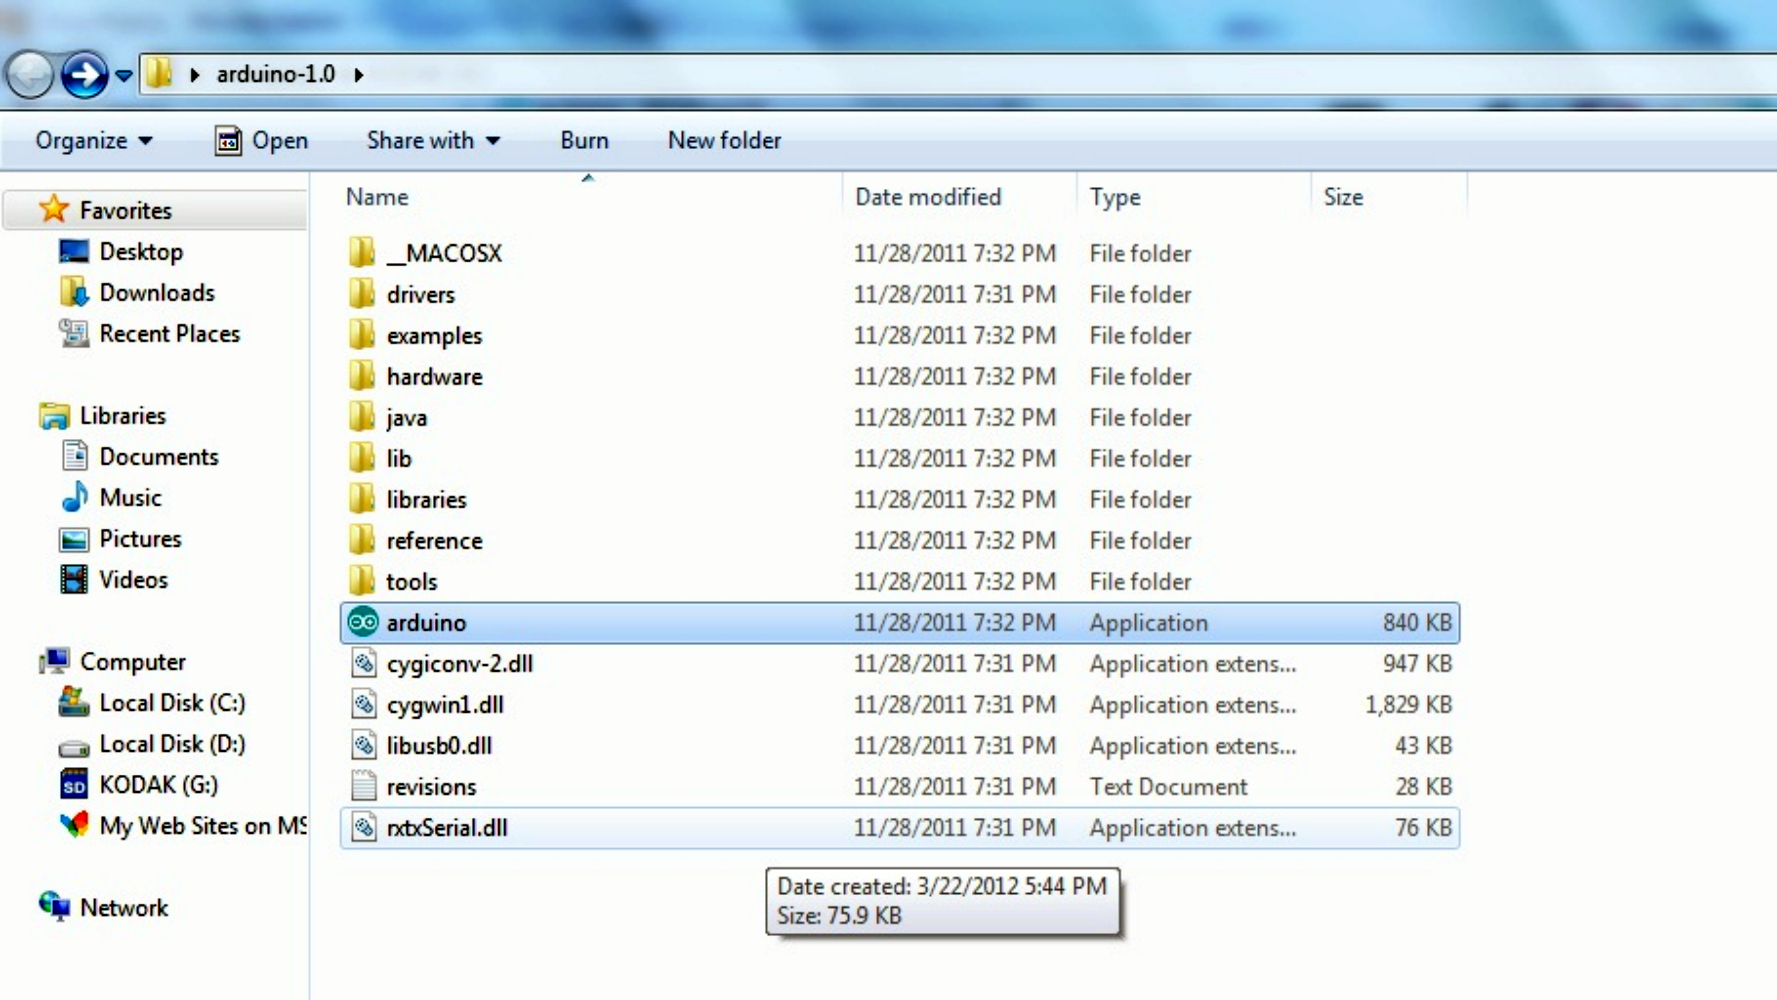Viewport: 1777px width, 1000px height.
Task: Open Recent Places in Favorites
Action: (x=149, y=333)
